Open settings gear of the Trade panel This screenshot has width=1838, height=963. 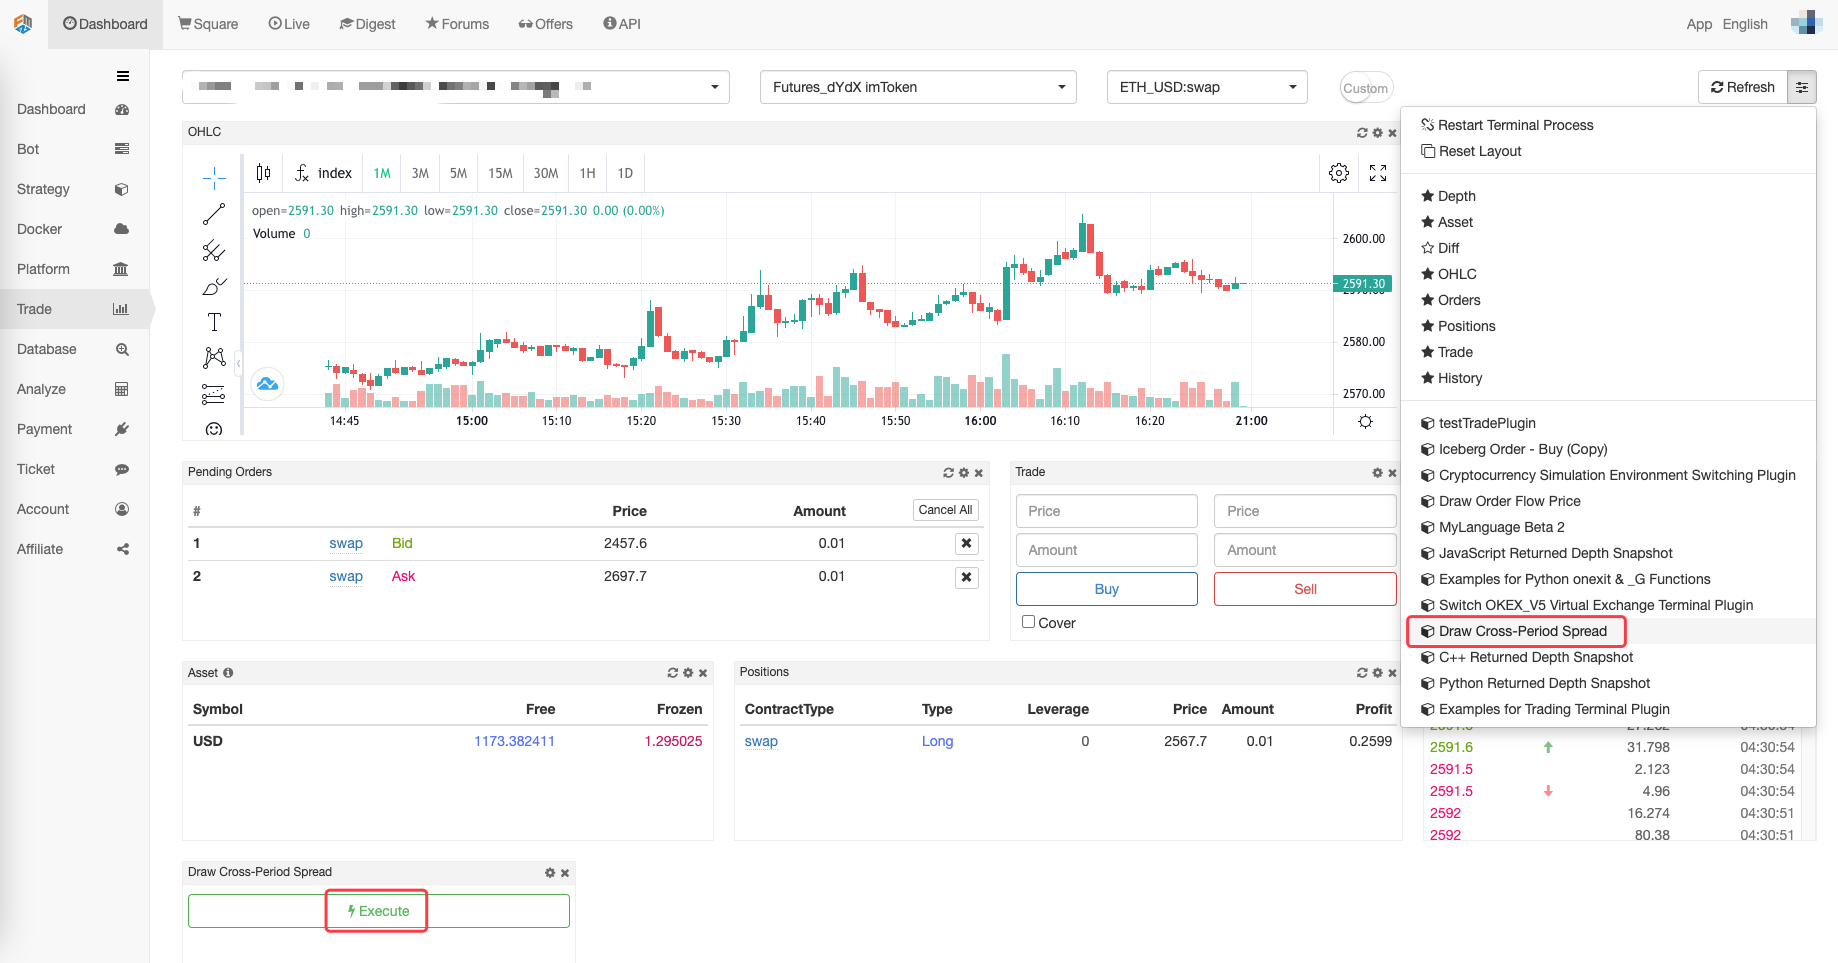tap(1377, 473)
